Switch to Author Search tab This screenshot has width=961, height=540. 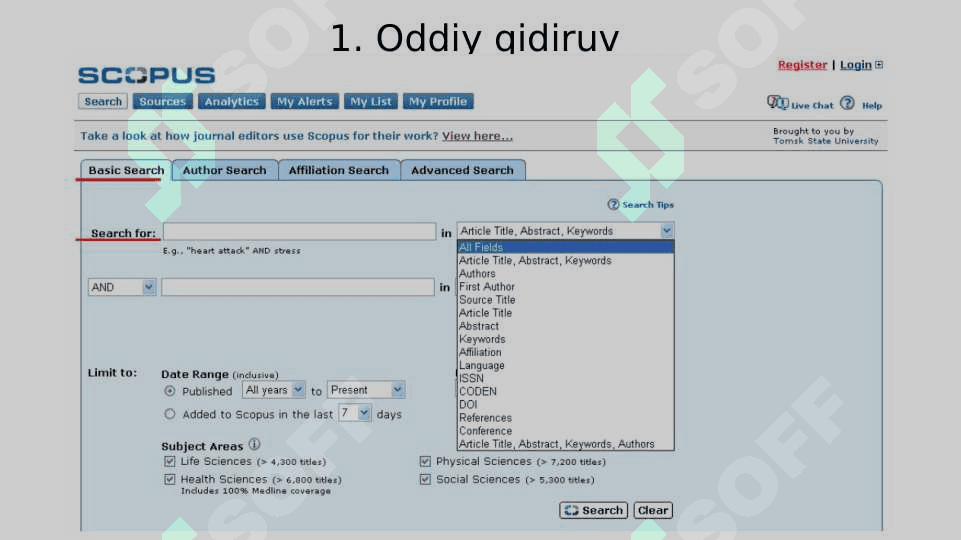coord(225,170)
